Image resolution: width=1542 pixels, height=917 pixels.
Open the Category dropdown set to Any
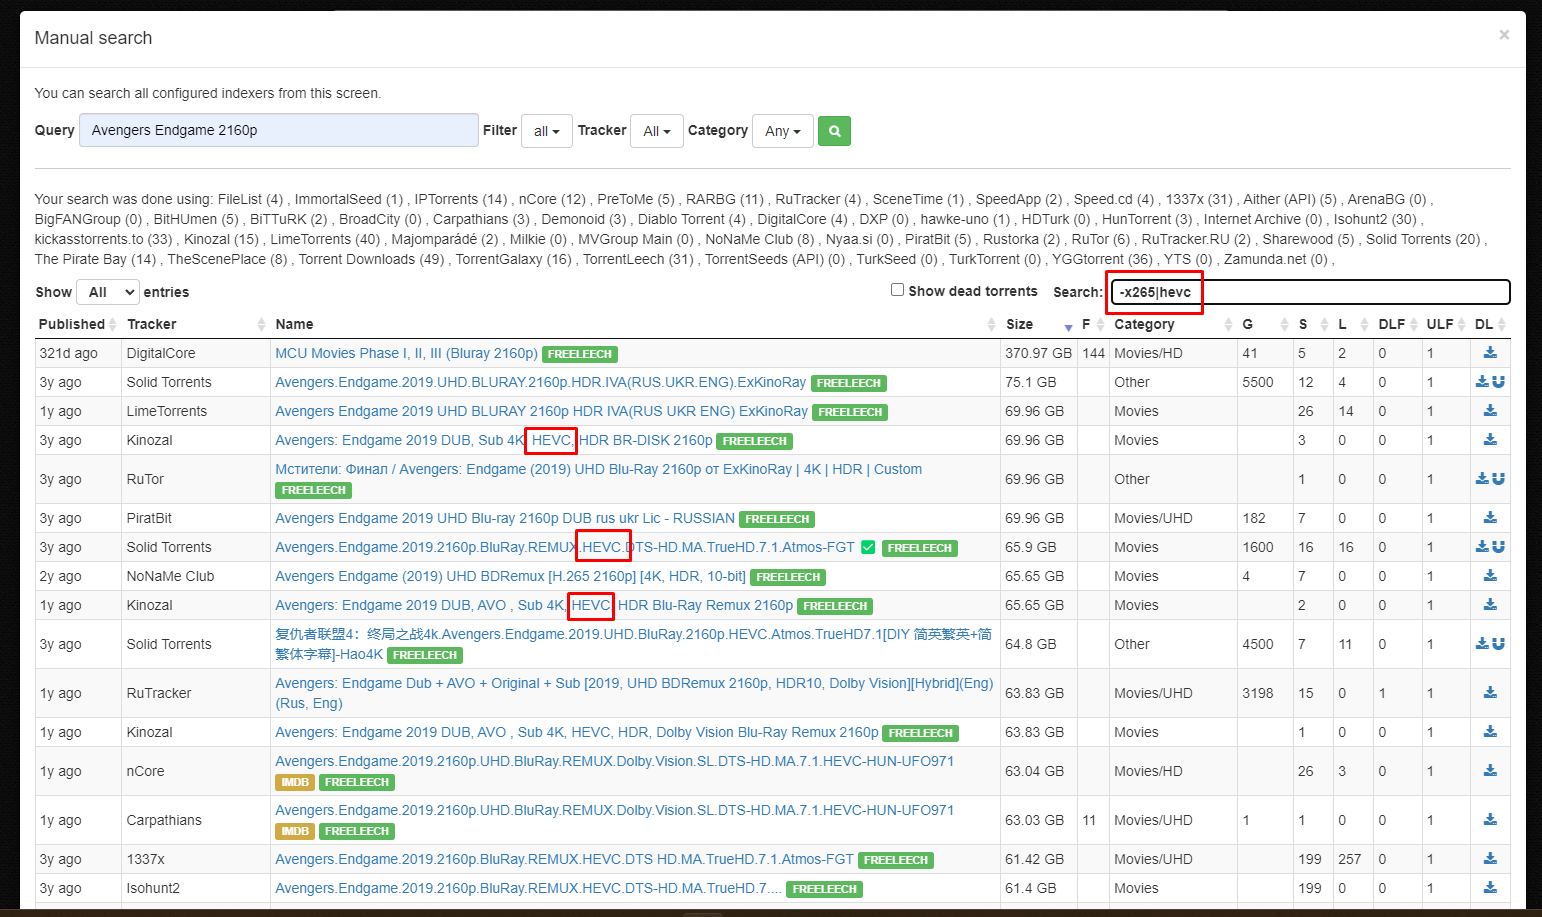[782, 131]
